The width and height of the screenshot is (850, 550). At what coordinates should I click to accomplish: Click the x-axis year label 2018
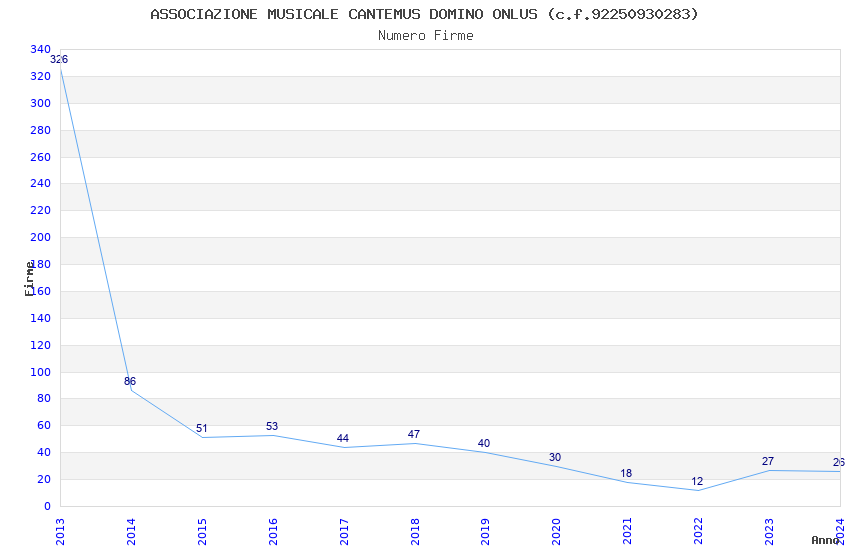tap(415, 532)
